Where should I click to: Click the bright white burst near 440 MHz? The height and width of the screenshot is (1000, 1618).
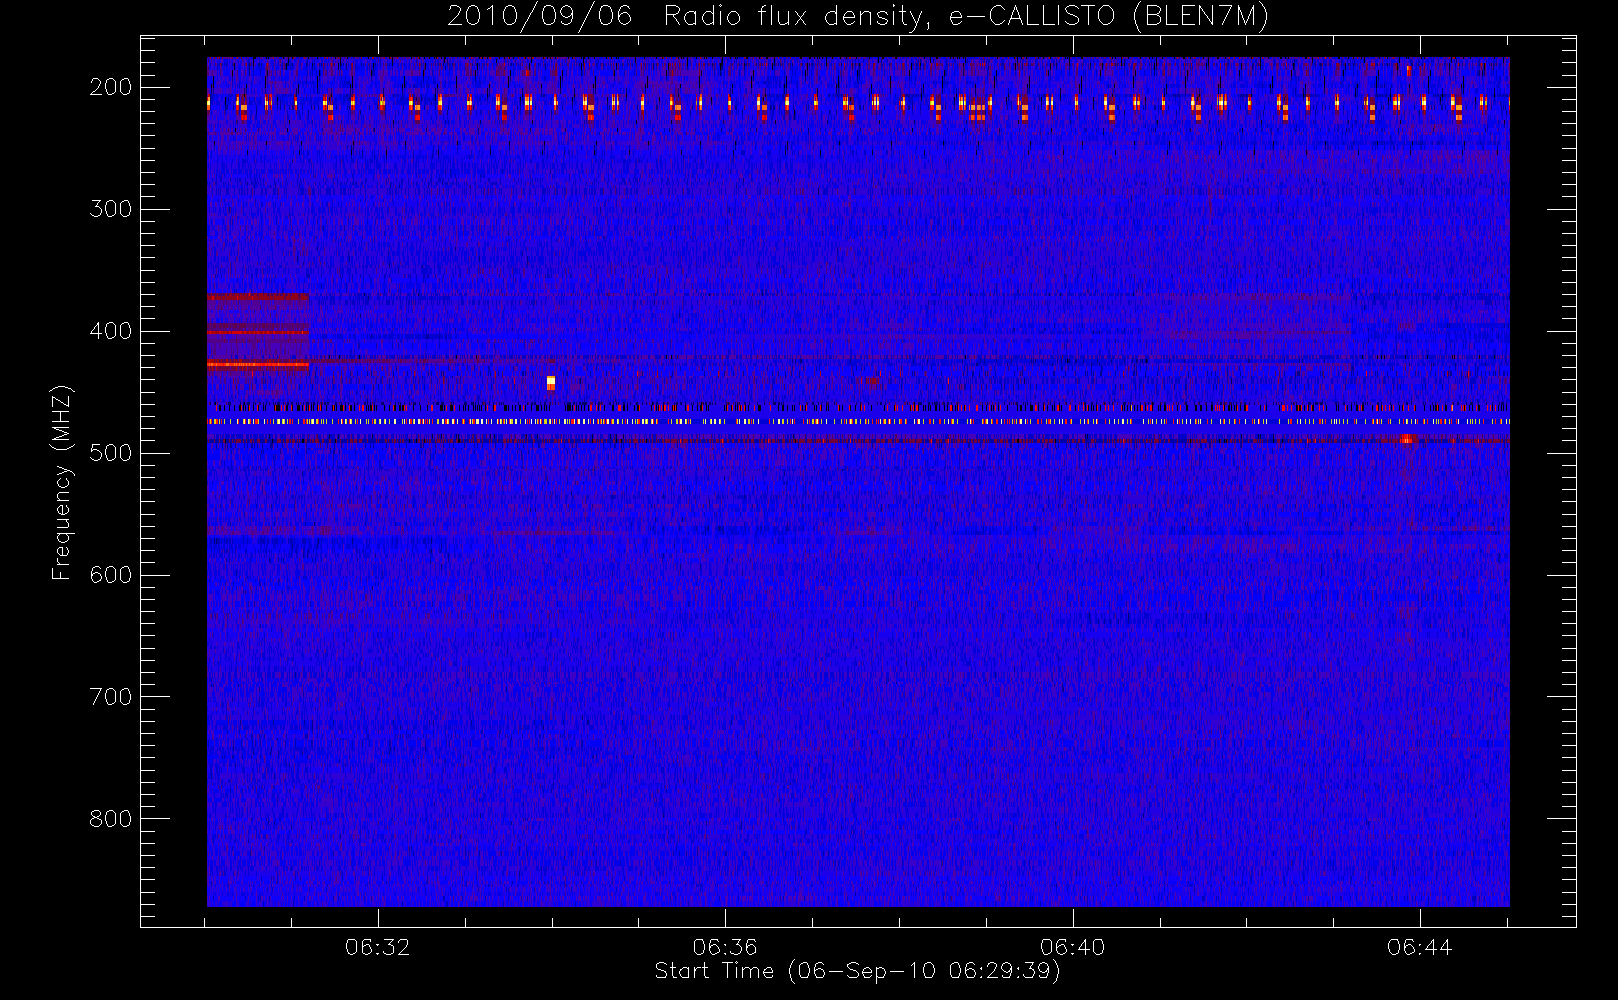(551, 382)
